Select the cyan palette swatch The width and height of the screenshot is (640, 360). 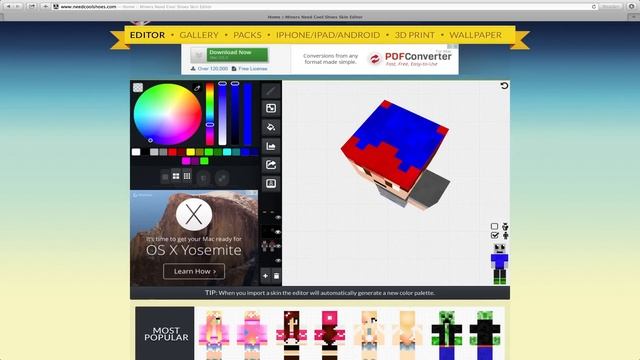point(227,152)
